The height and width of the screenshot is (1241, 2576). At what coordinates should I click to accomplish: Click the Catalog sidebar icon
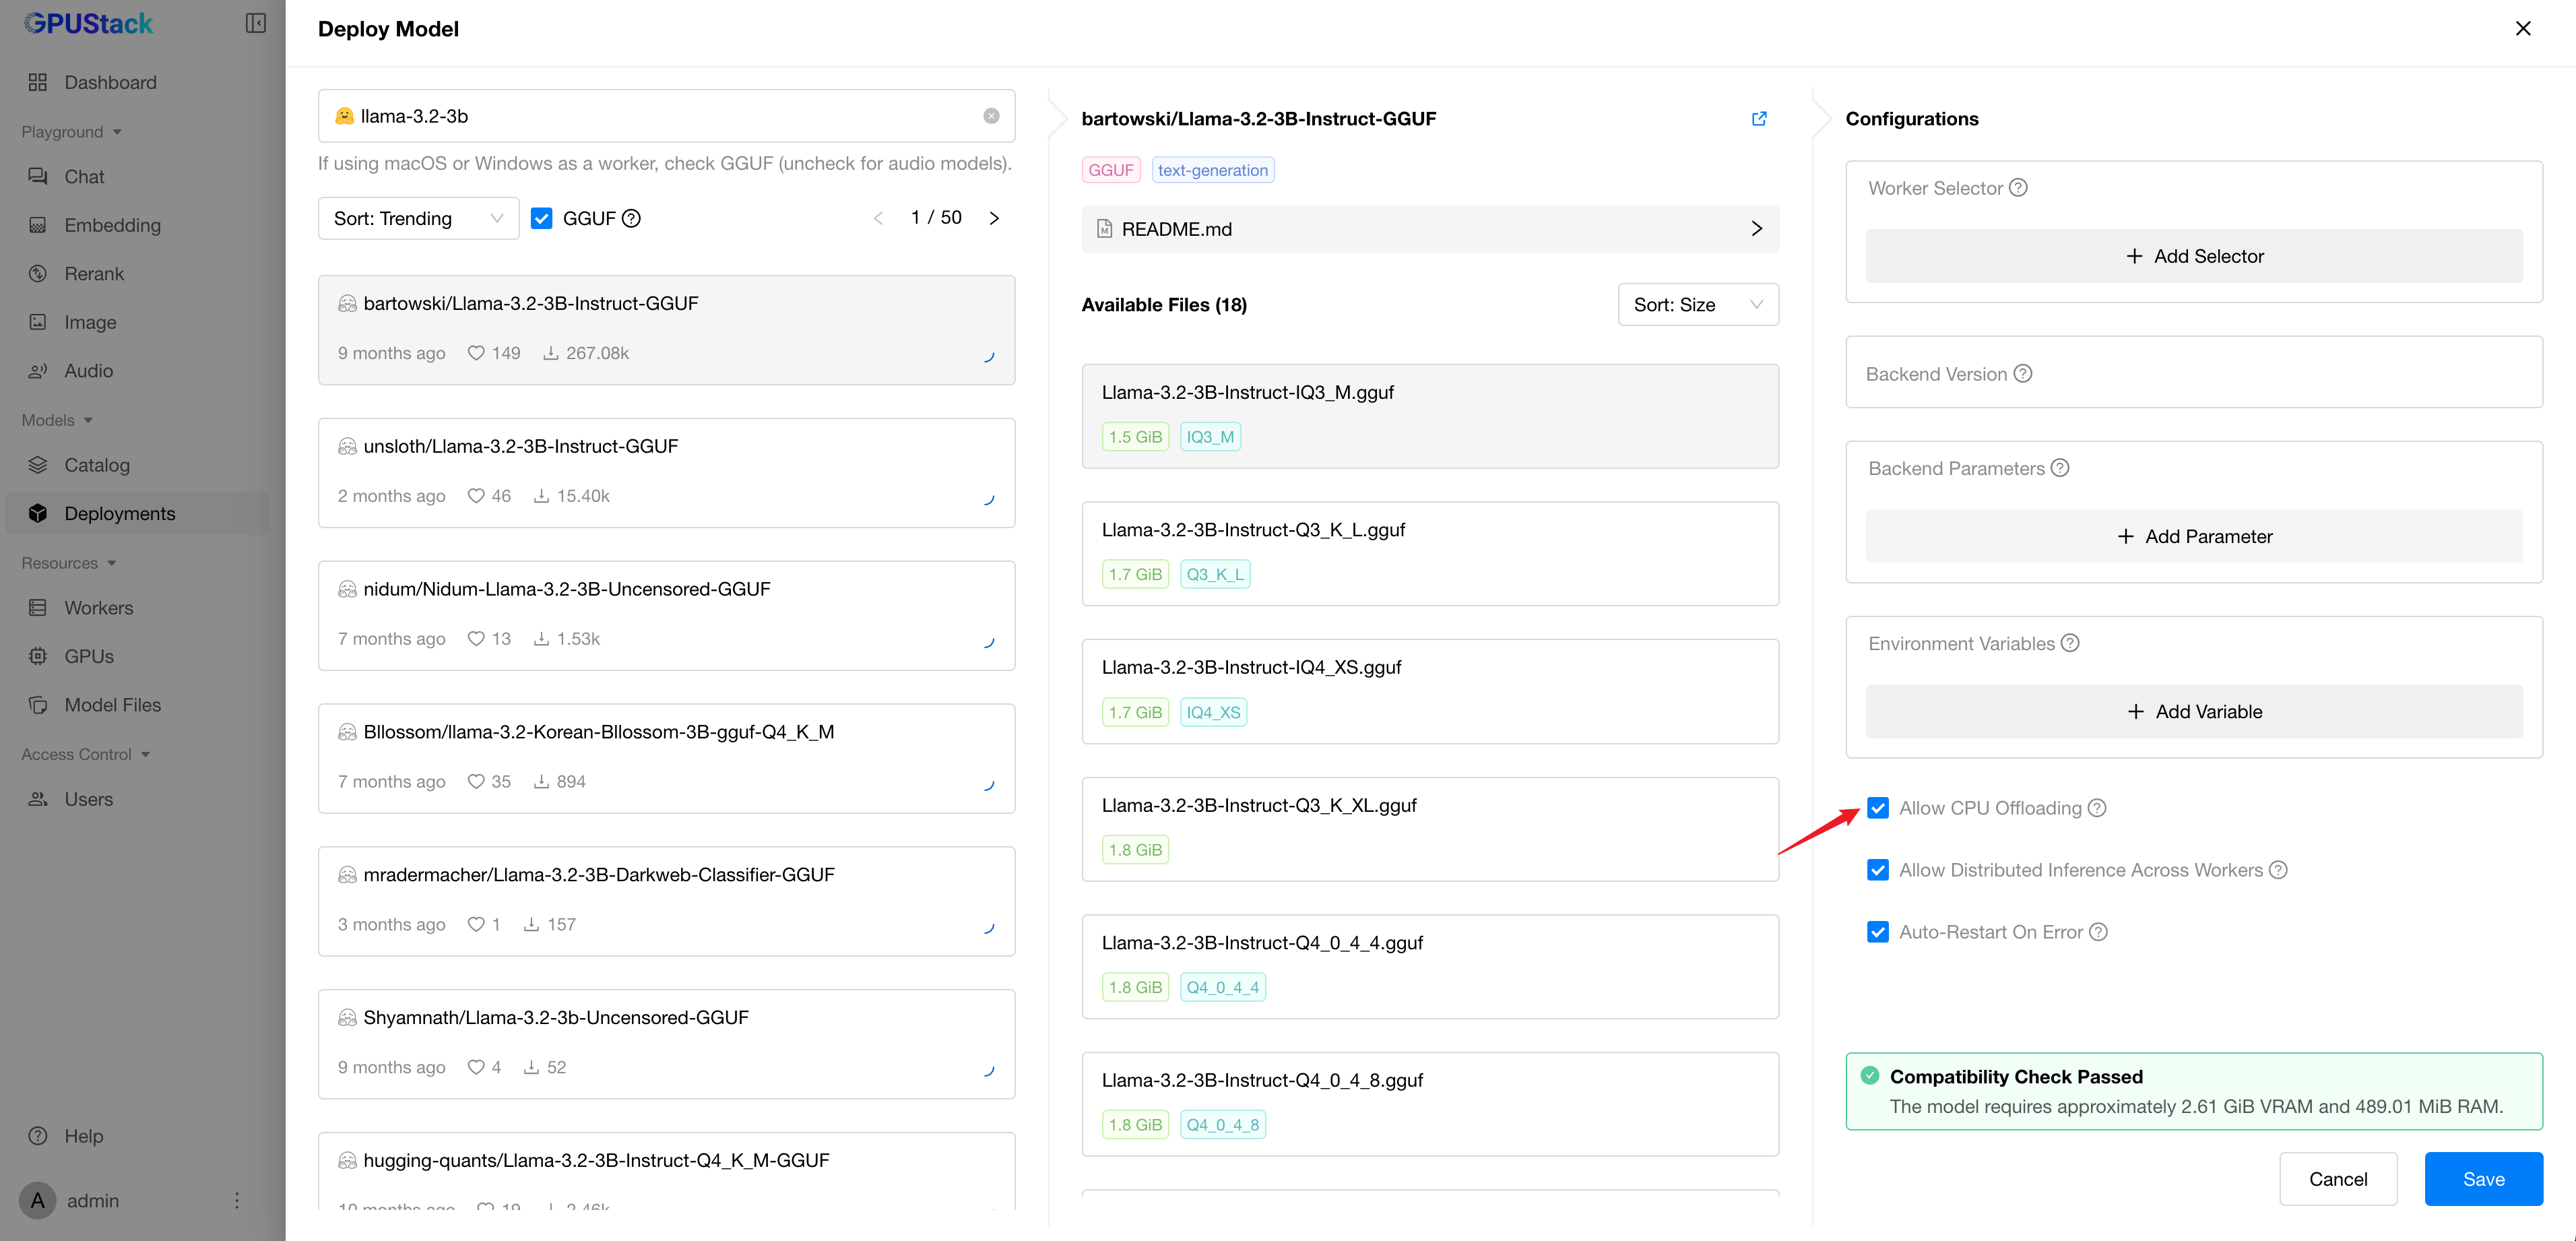(x=38, y=464)
